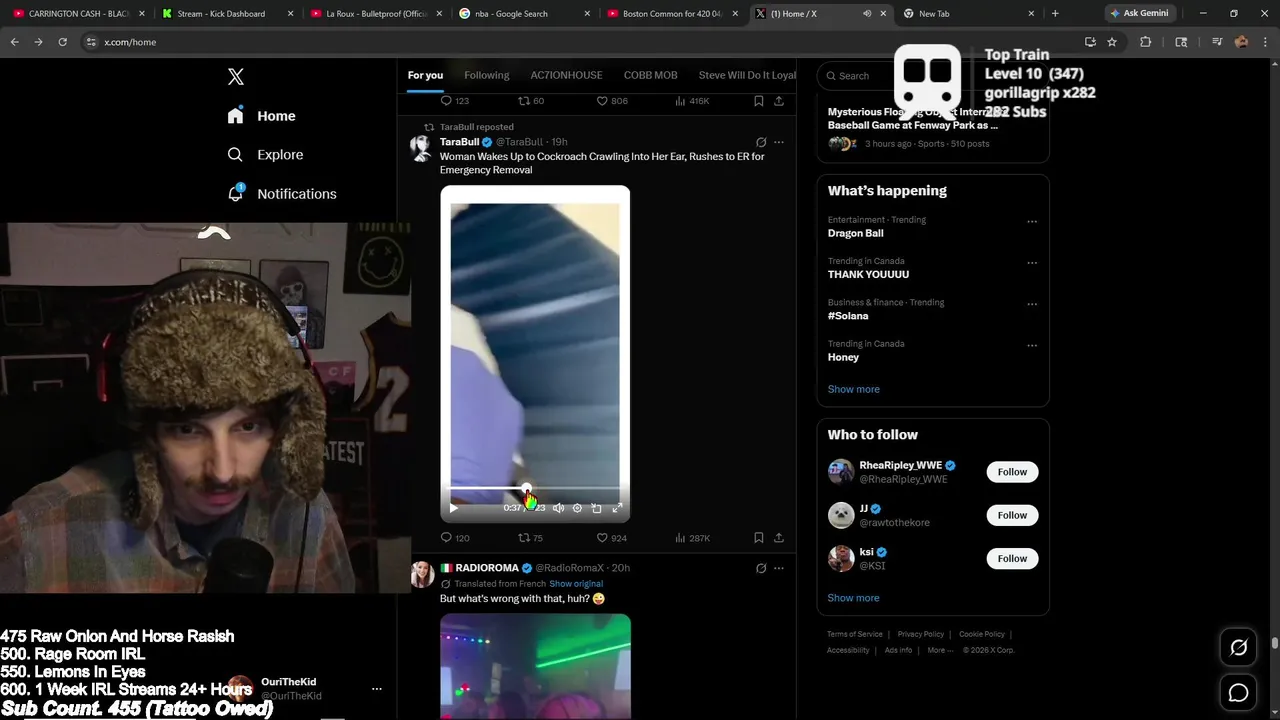Open Explore in the sidebar

pyautogui.click(x=265, y=155)
